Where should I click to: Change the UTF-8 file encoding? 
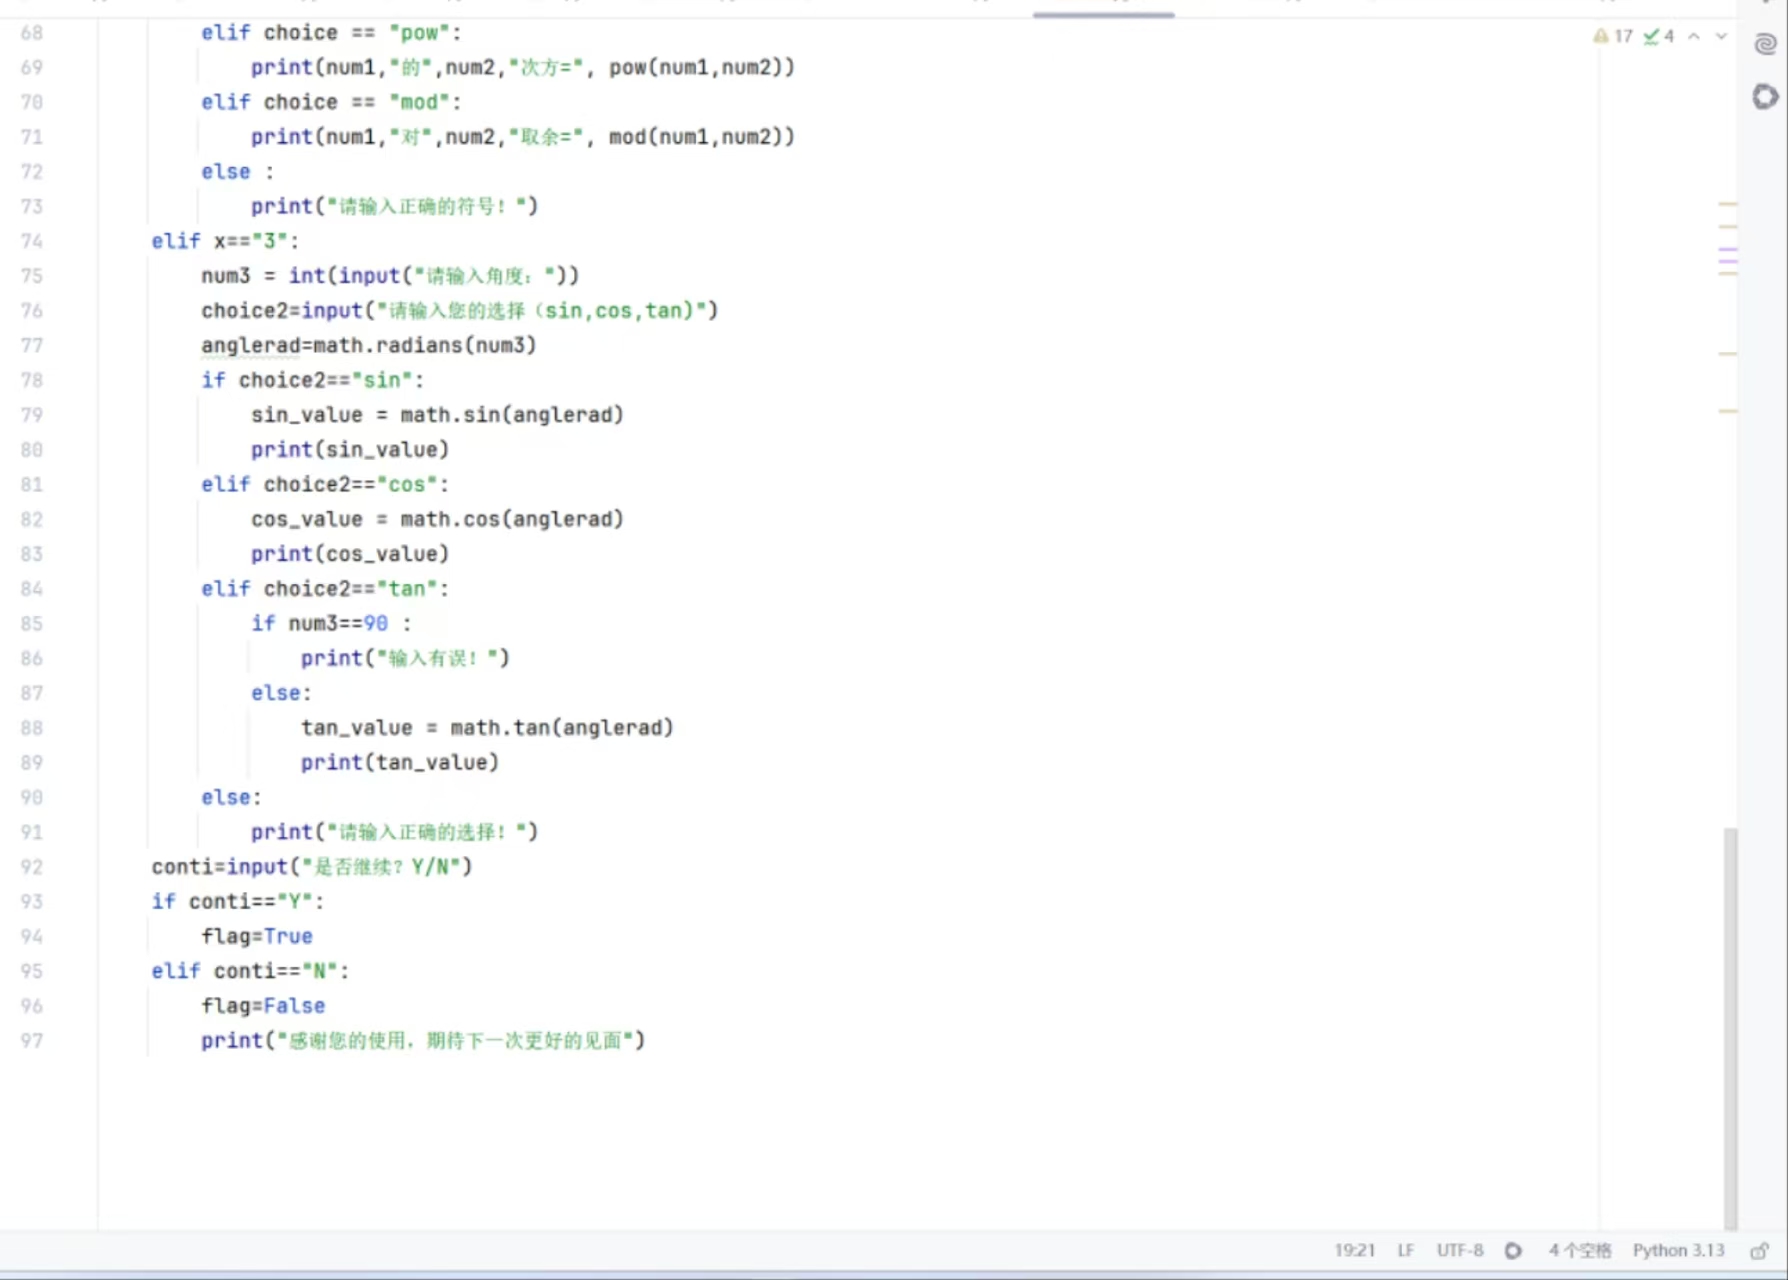point(1460,1250)
